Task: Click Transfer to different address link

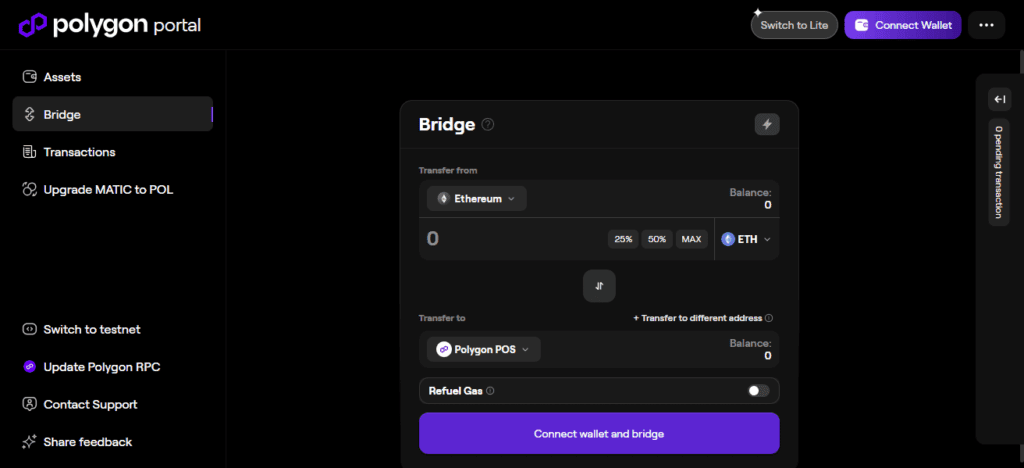Action: [697, 318]
